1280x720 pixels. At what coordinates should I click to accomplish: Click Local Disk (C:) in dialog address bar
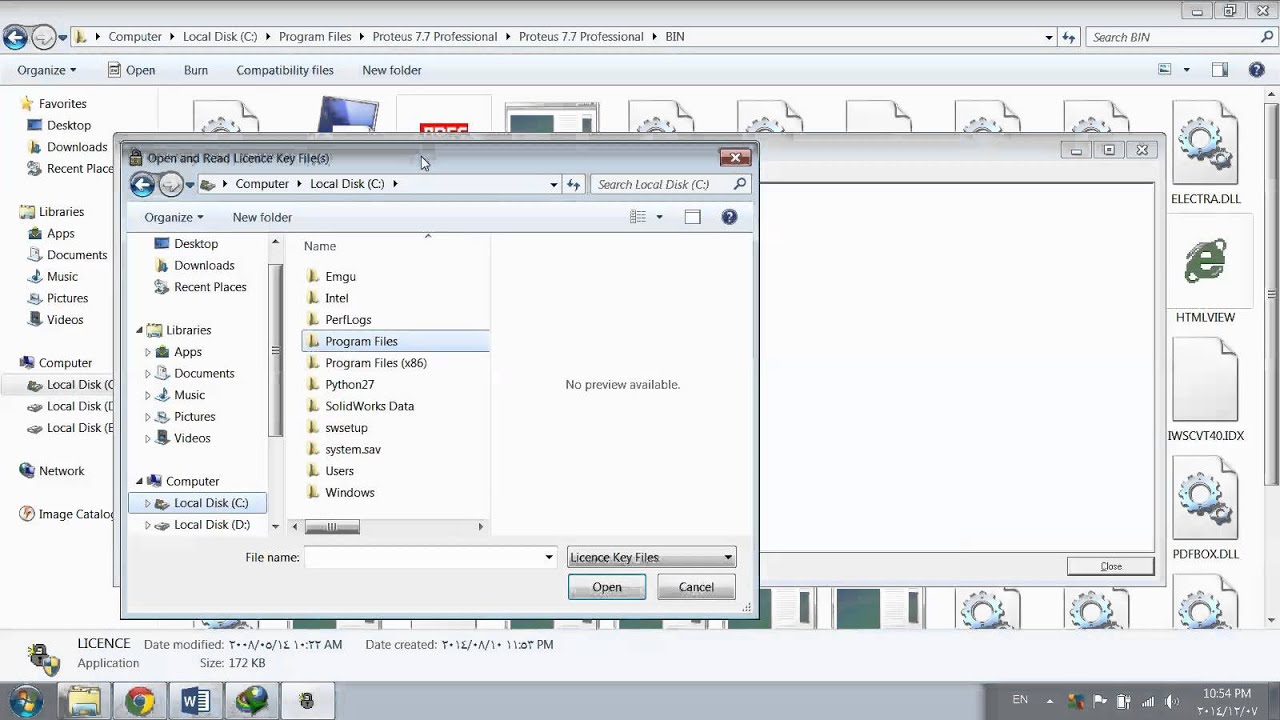(x=347, y=184)
